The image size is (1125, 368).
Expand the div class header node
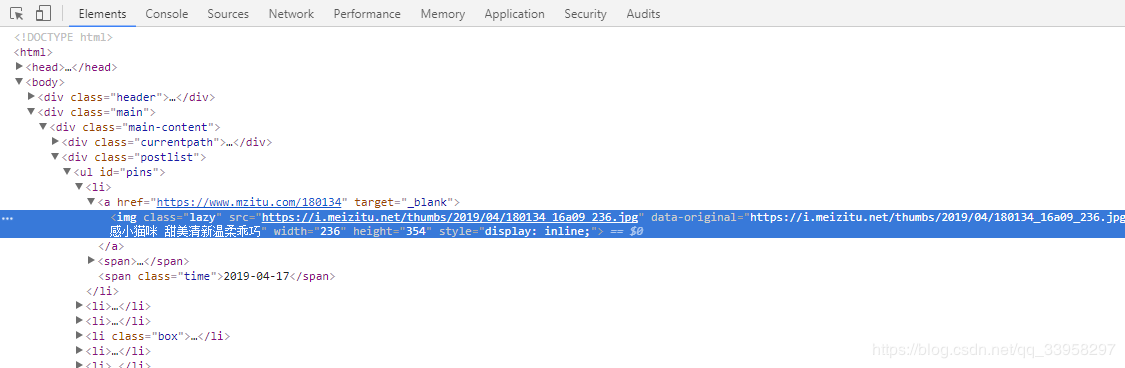pyautogui.click(x=32, y=96)
